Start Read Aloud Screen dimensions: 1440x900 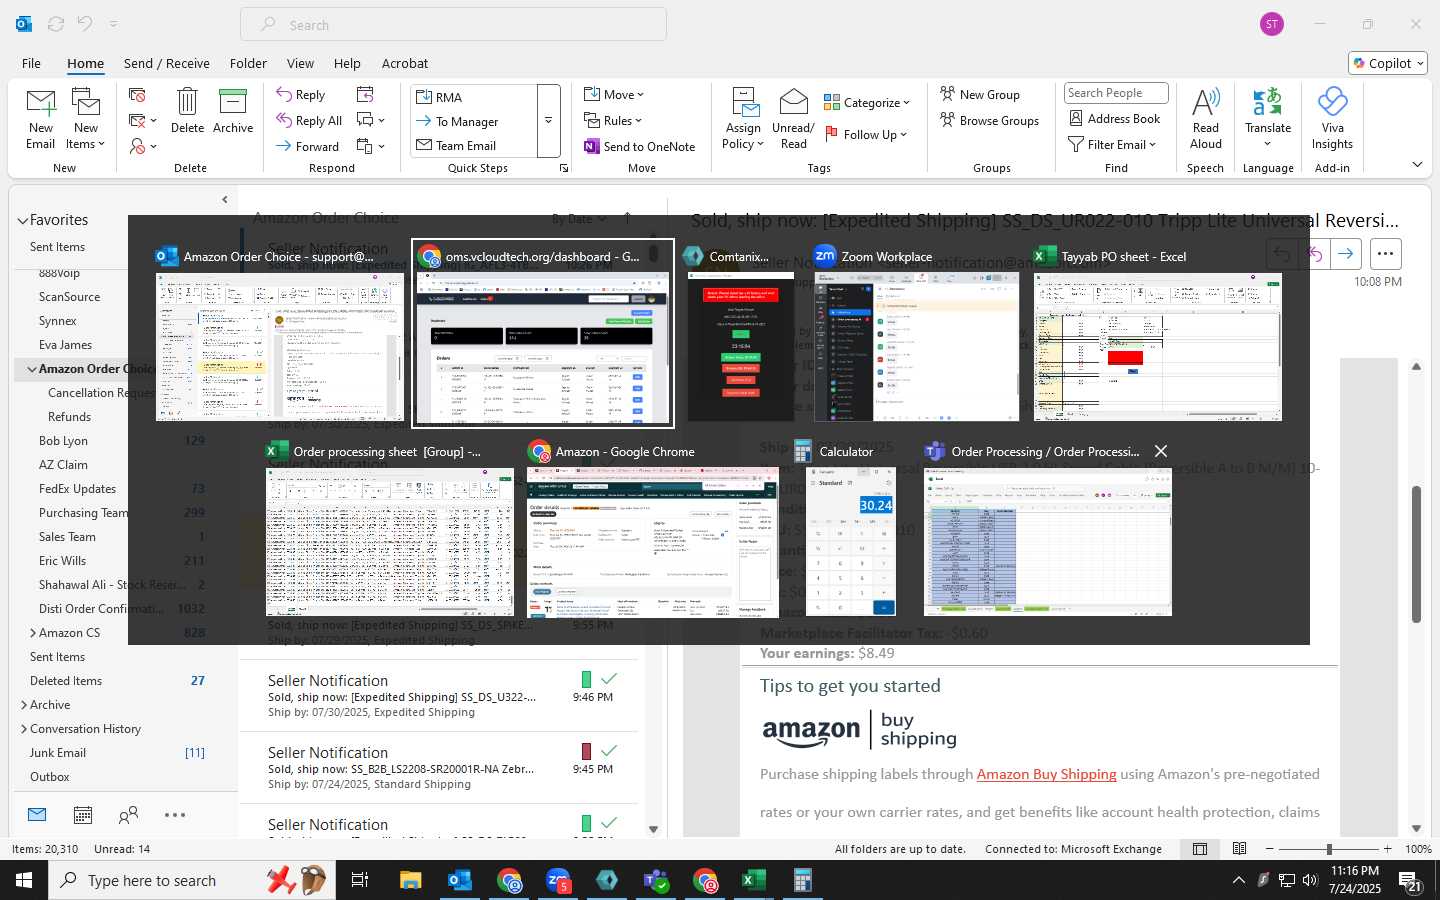(1206, 118)
